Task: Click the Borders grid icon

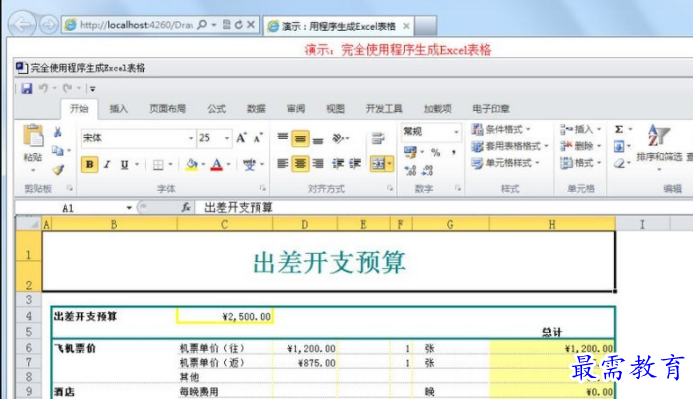Action: click(x=158, y=164)
